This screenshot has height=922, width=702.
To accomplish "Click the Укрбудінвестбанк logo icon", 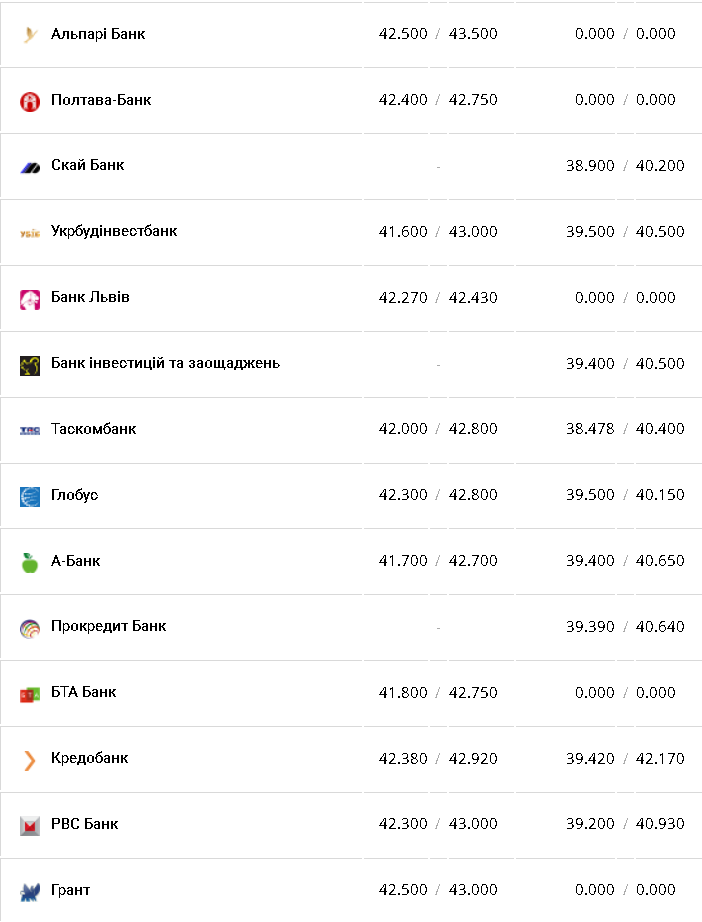I will 30,233.
